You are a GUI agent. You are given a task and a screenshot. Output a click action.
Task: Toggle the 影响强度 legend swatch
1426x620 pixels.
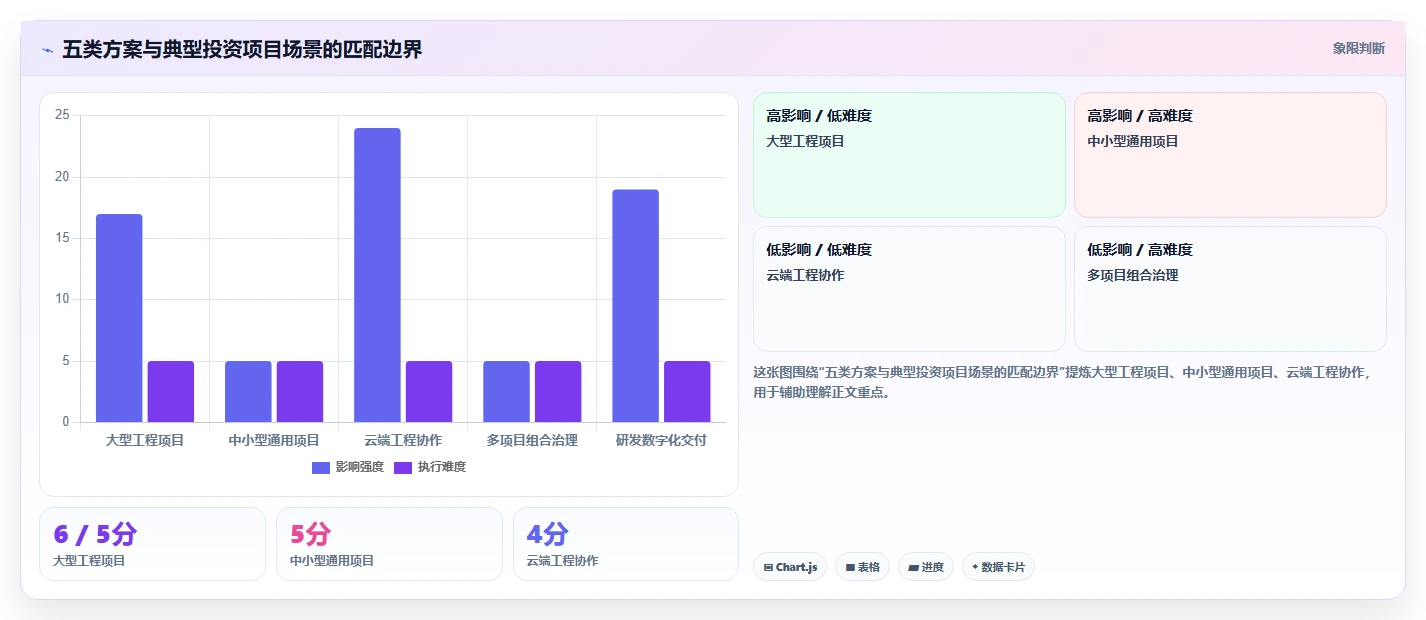[321, 468]
